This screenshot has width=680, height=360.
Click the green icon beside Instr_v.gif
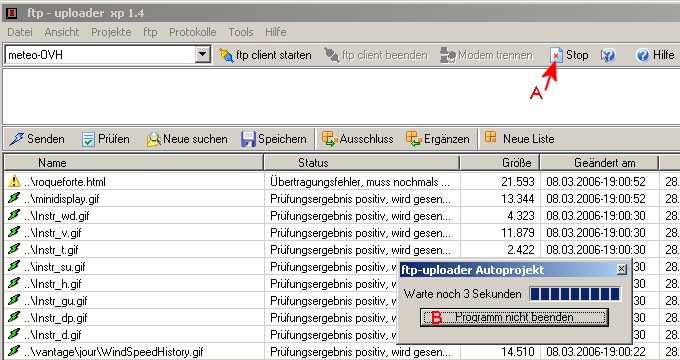pos(14,232)
